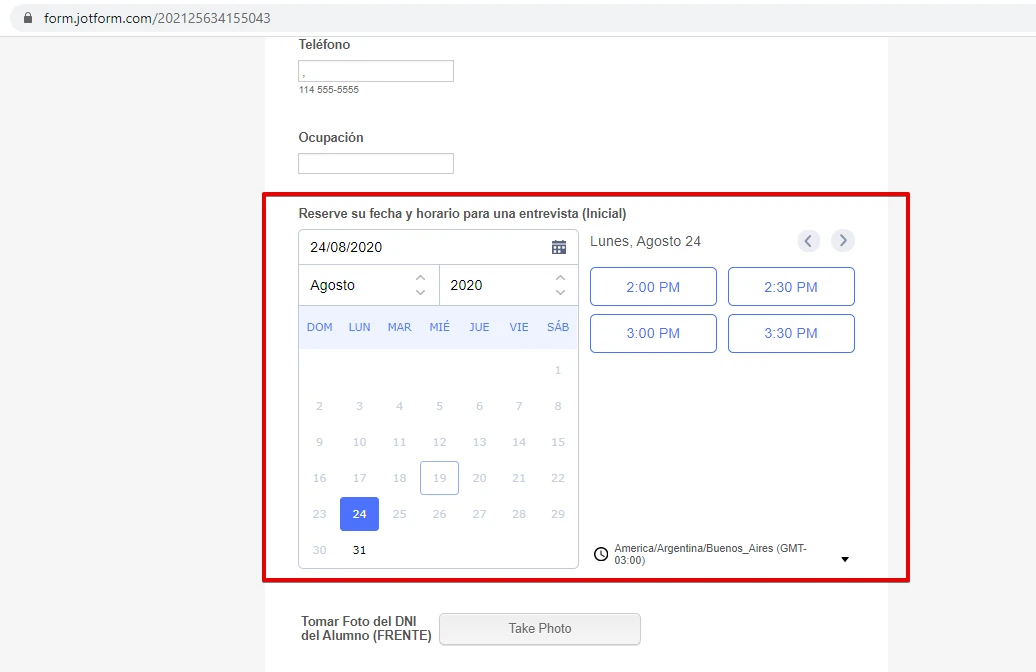
Task: Advance to next day with the right chevron
Action: (842, 240)
